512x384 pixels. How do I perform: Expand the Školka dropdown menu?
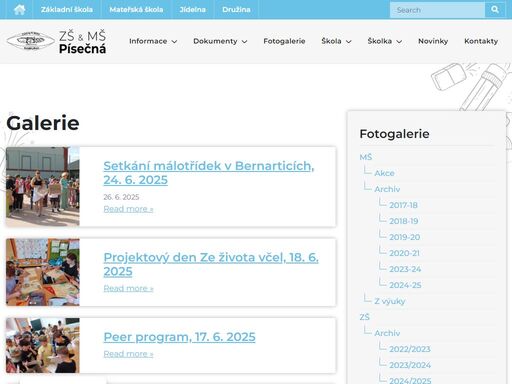click(385, 41)
